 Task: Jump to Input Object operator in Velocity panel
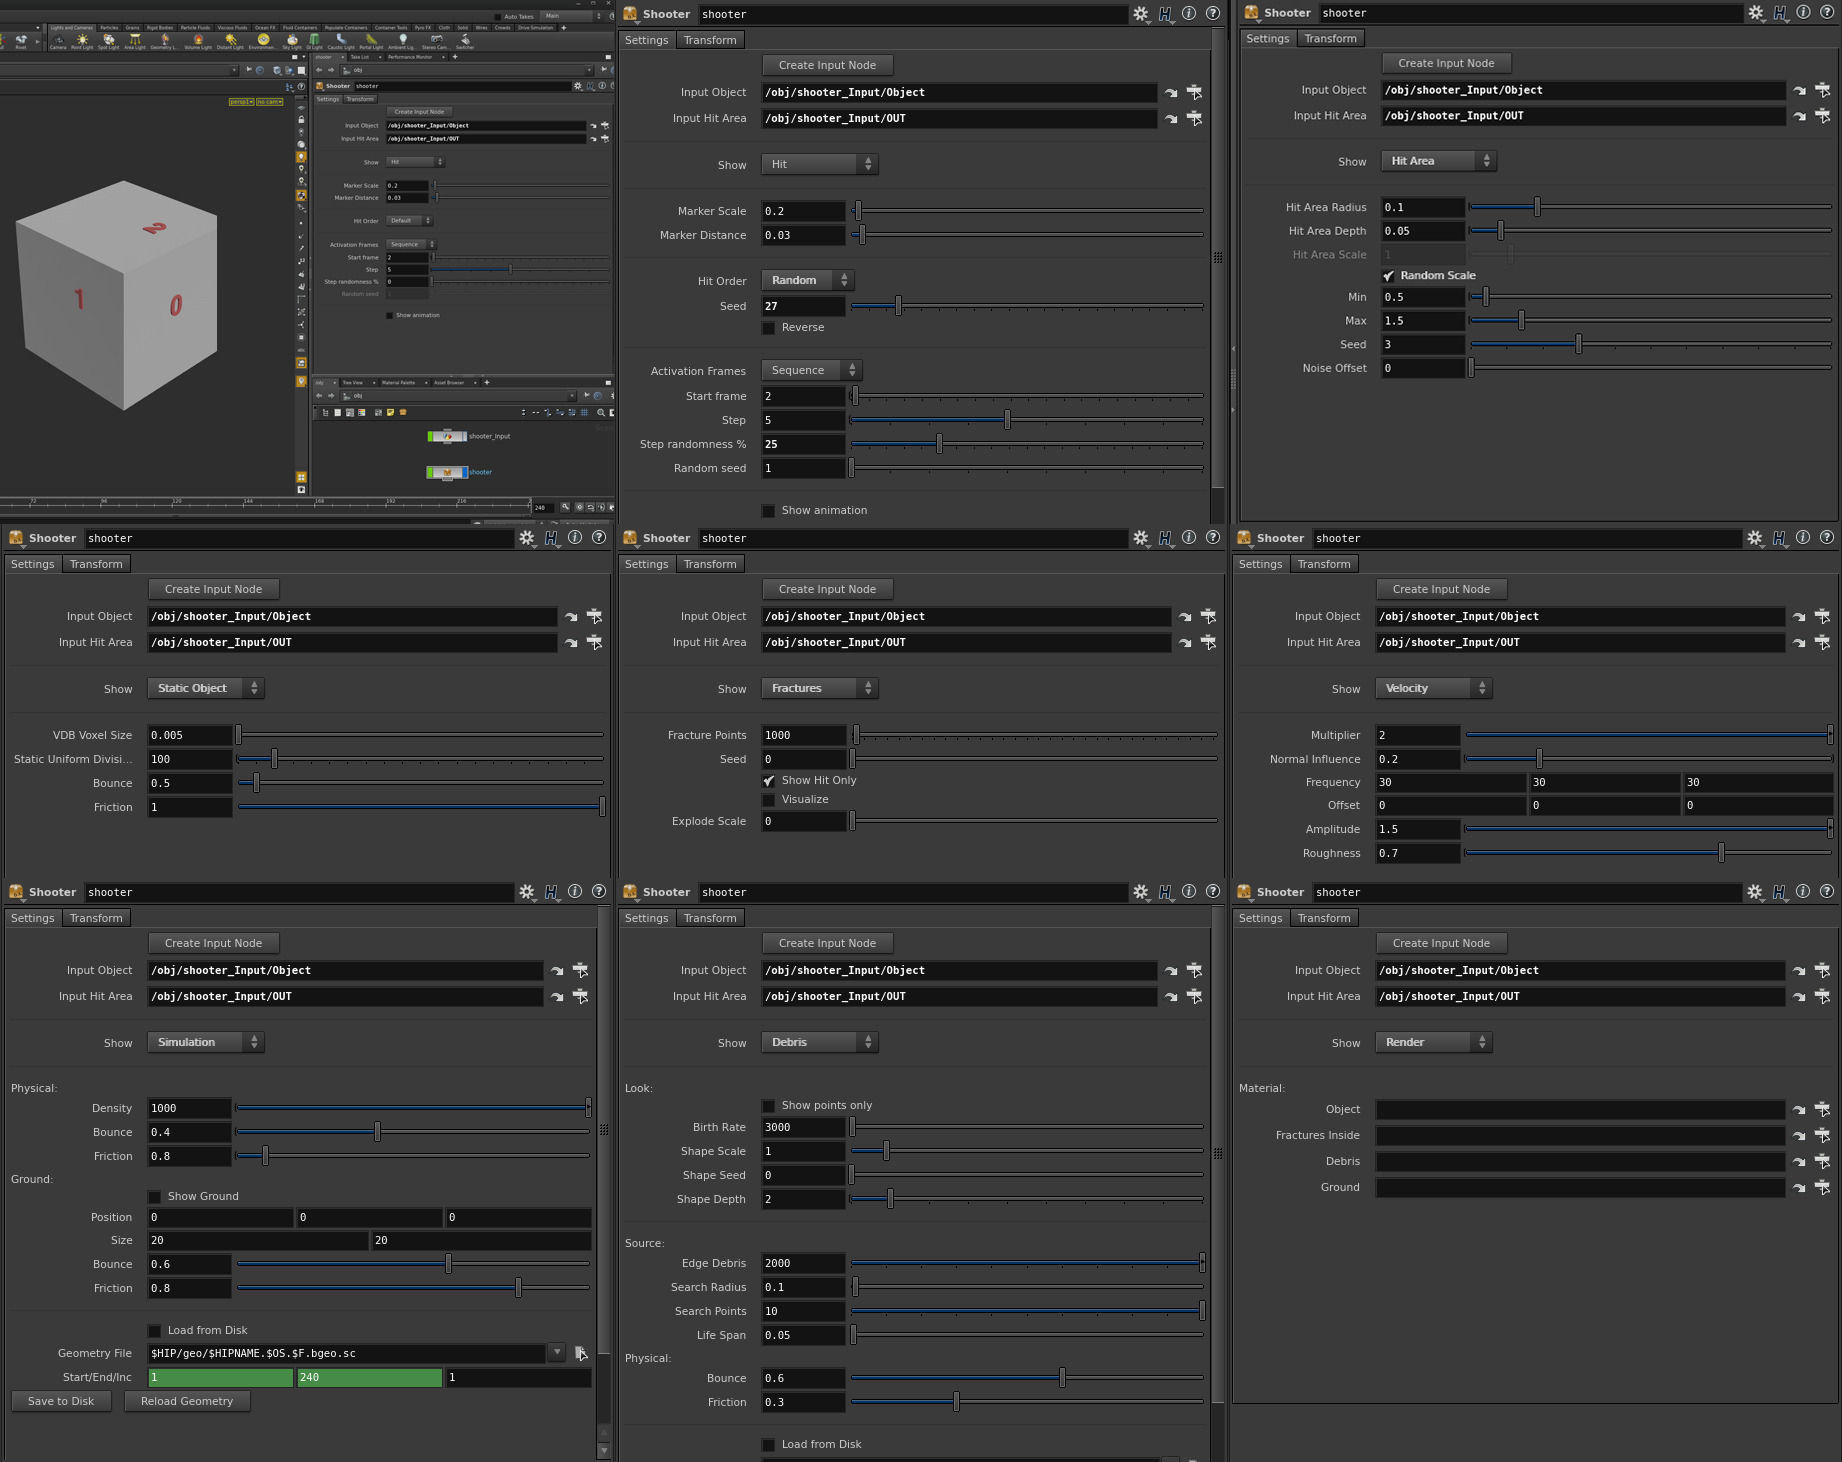pos(1799,616)
